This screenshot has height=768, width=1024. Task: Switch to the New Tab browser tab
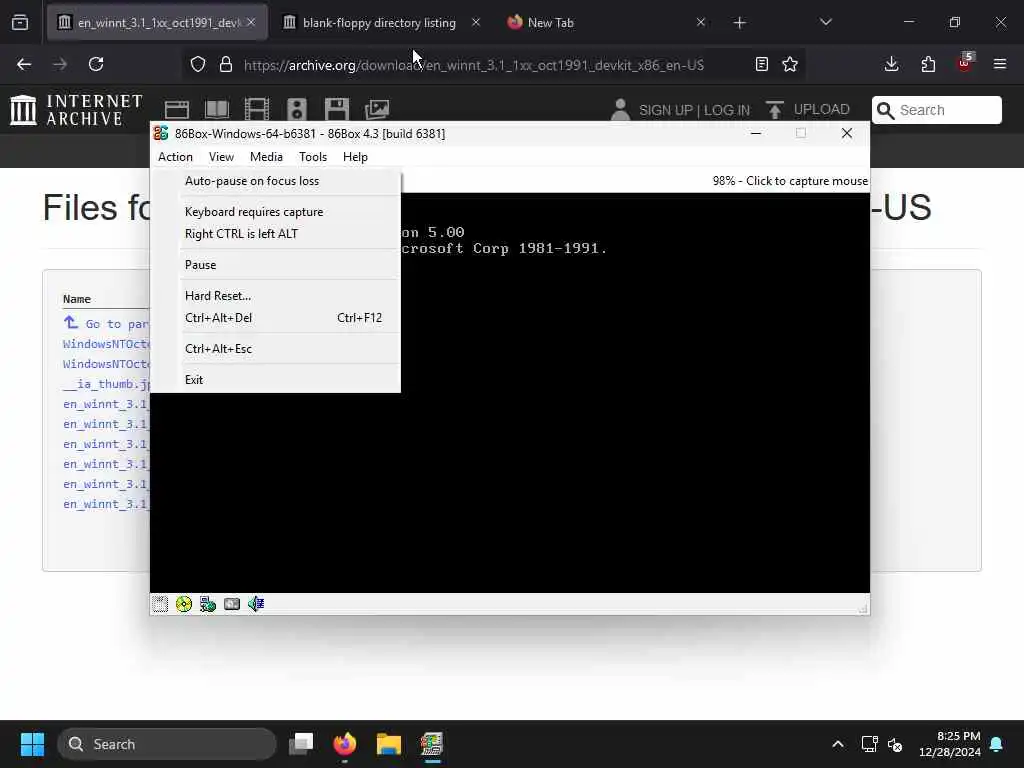click(x=551, y=23)
